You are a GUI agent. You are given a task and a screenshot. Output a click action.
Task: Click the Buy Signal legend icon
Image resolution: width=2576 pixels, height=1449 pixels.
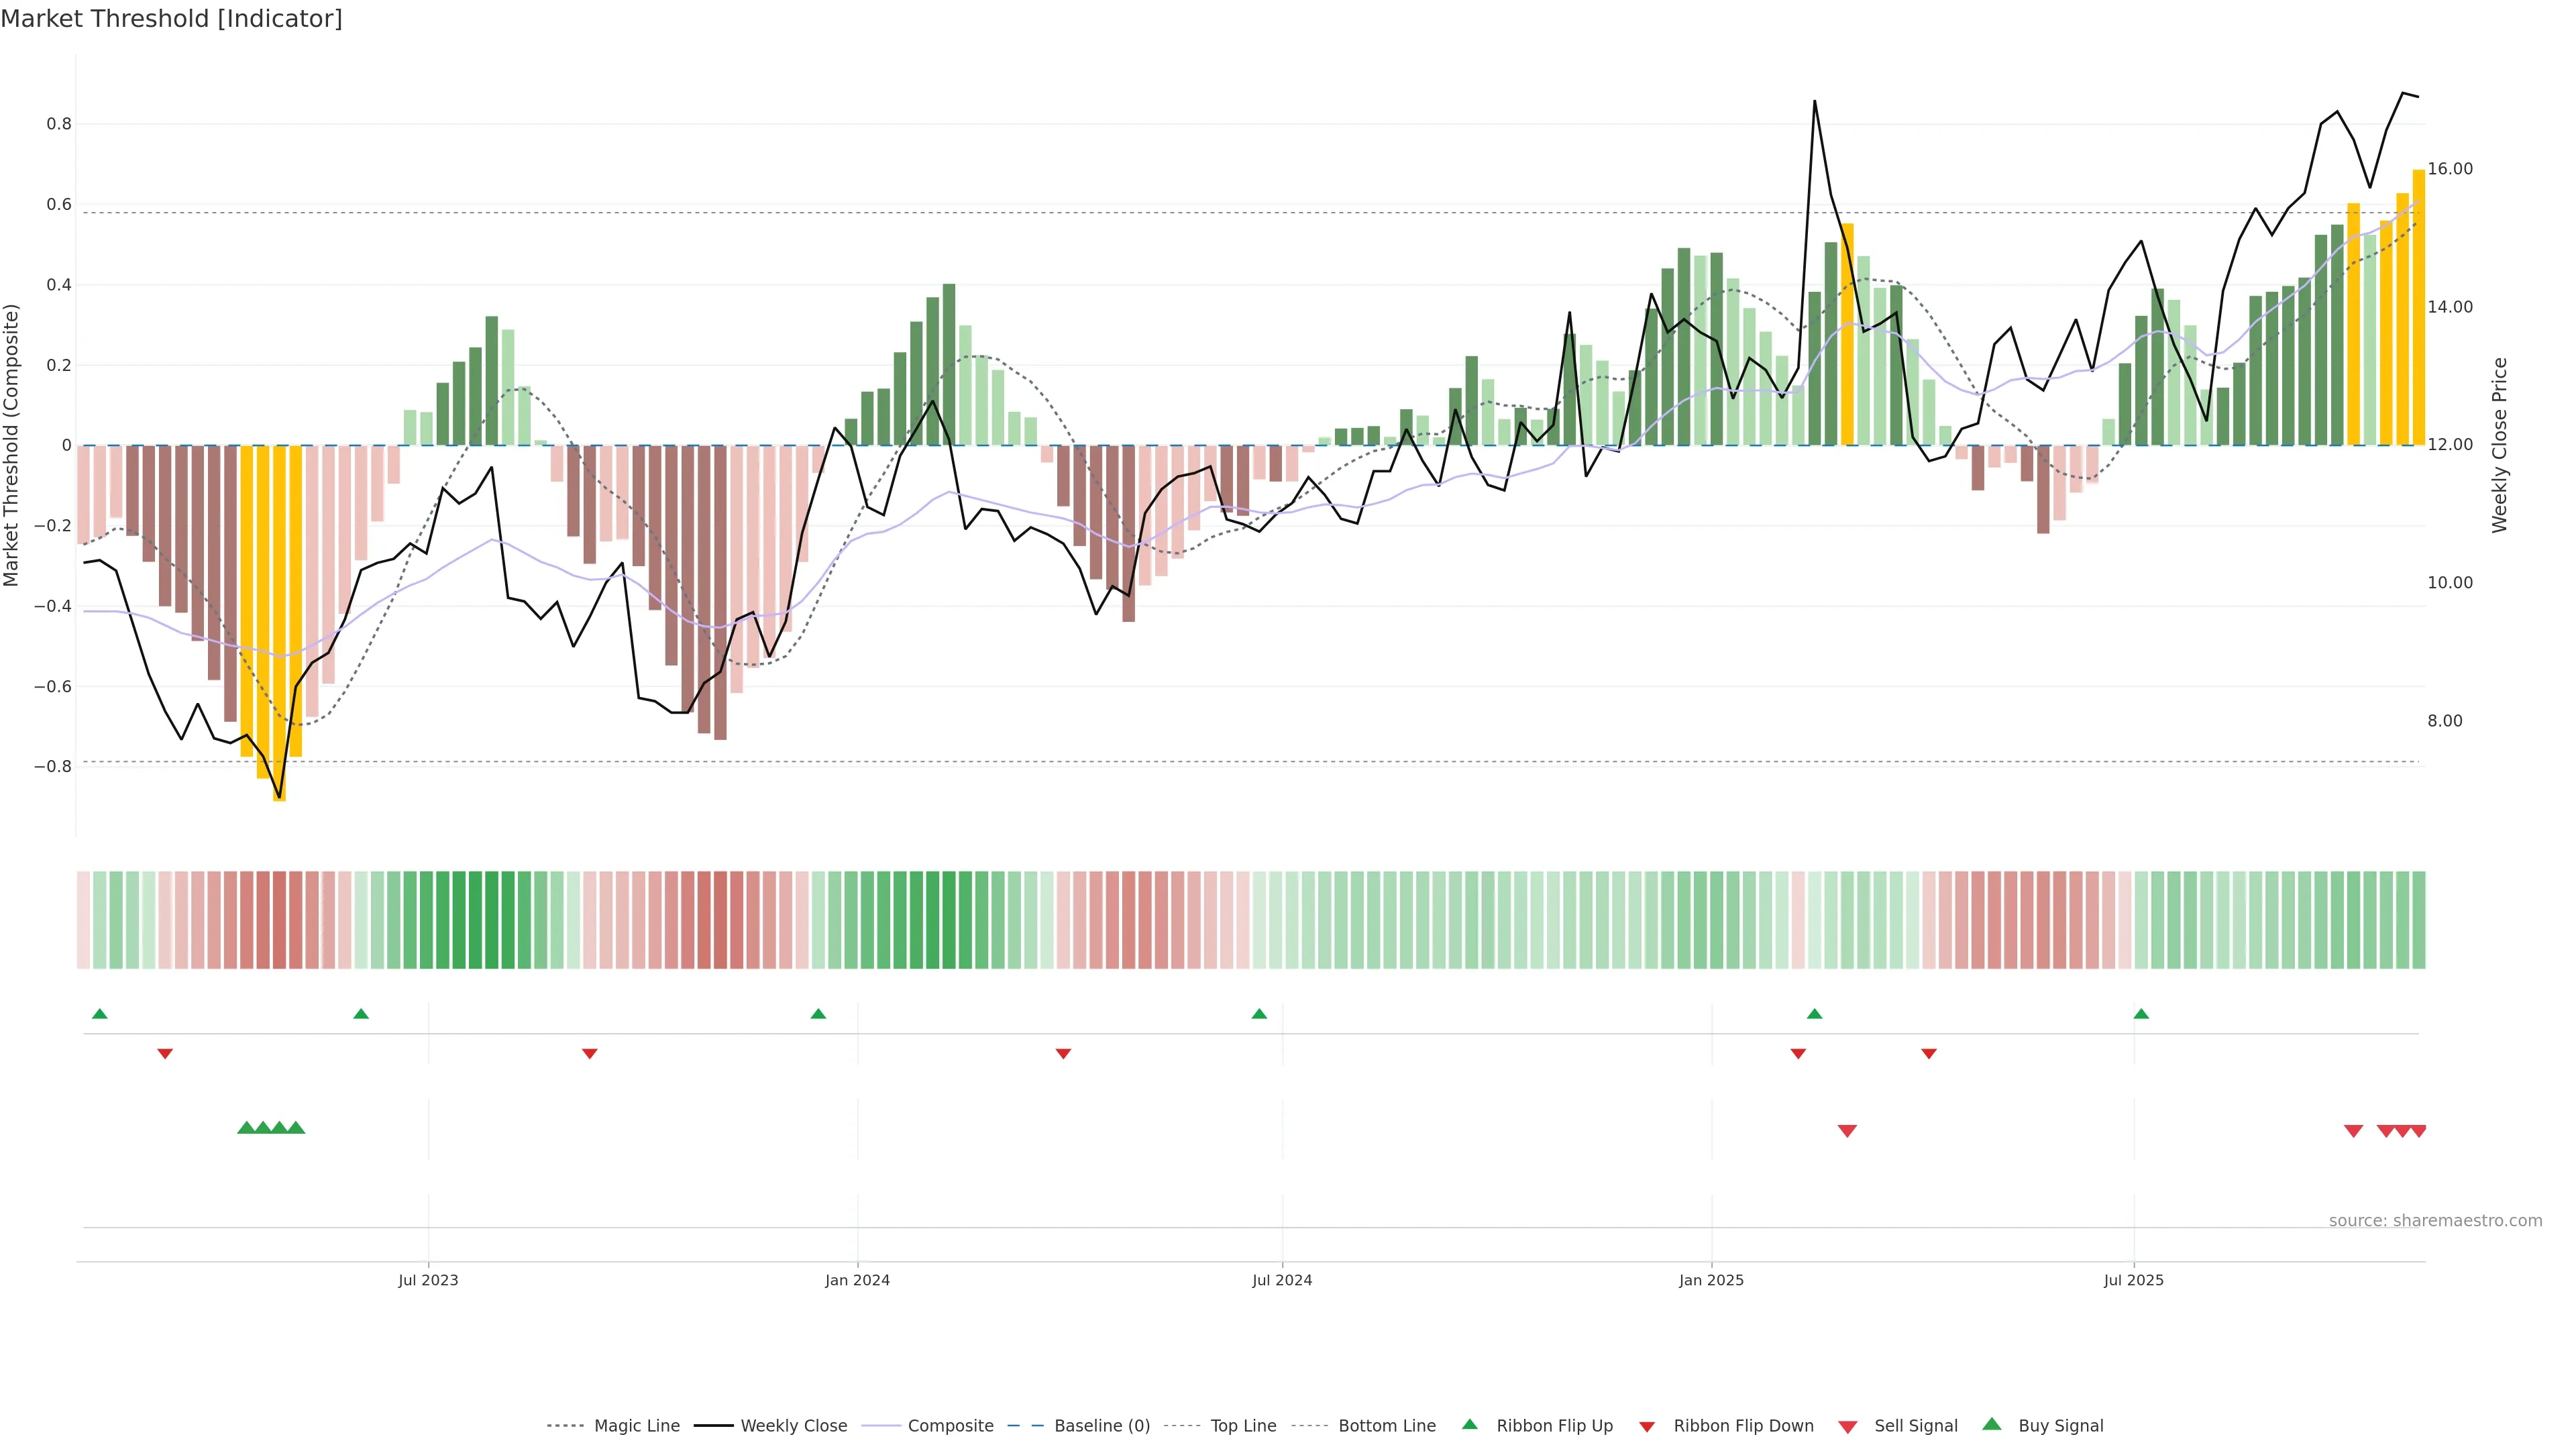[x=1992, y=1424]
